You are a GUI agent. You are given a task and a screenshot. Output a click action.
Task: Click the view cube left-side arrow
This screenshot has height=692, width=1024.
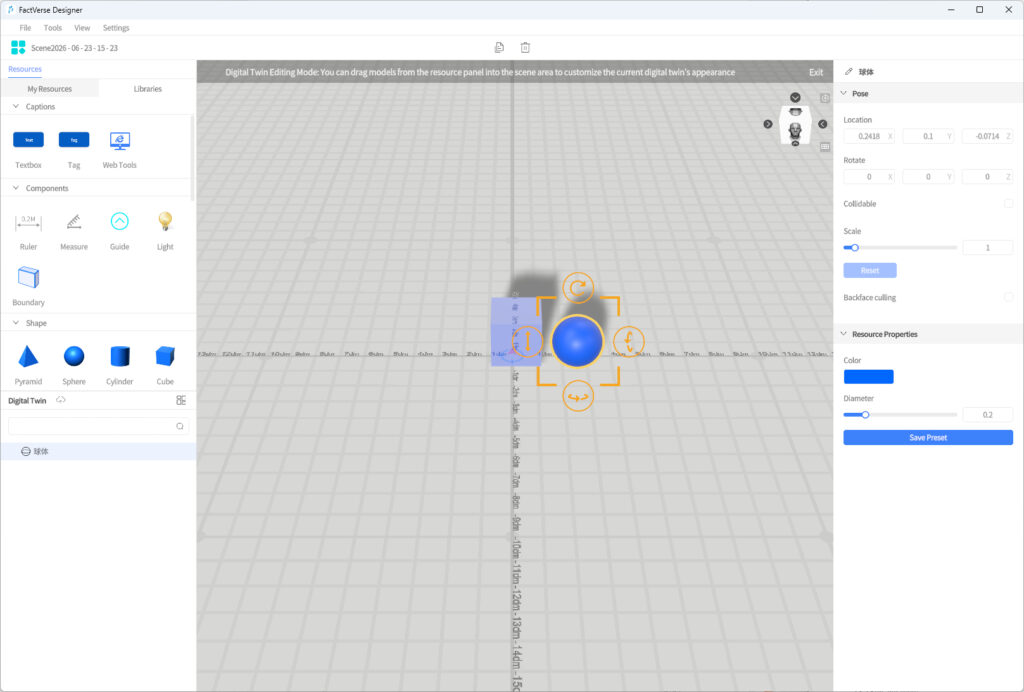point(768,124)
